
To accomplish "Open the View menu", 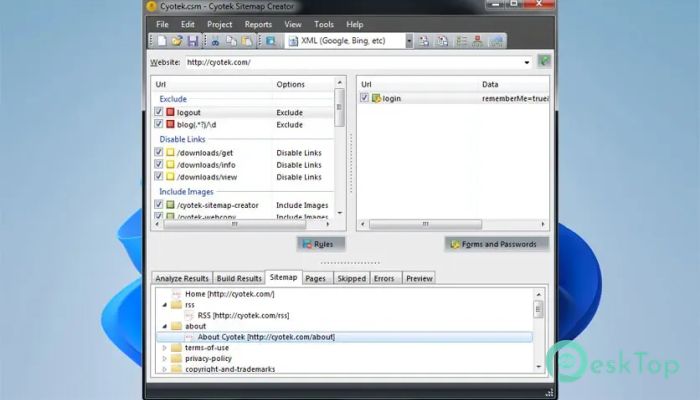I will [293, 25].
